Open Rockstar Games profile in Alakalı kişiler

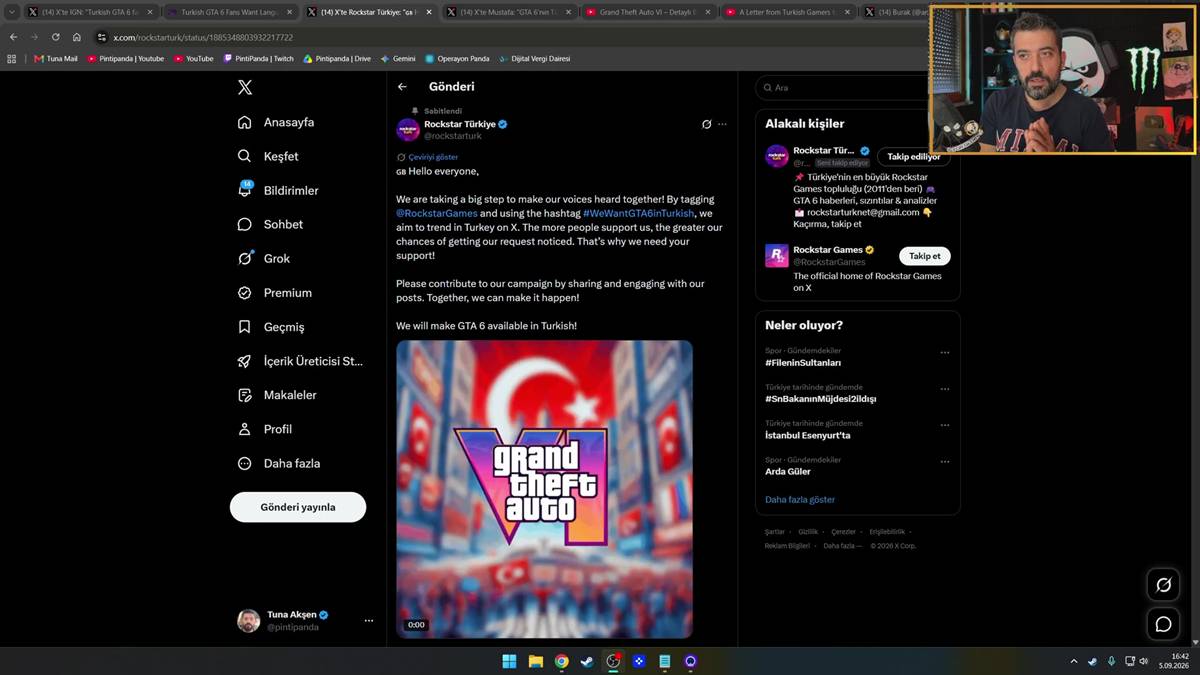tap(834, 250)
